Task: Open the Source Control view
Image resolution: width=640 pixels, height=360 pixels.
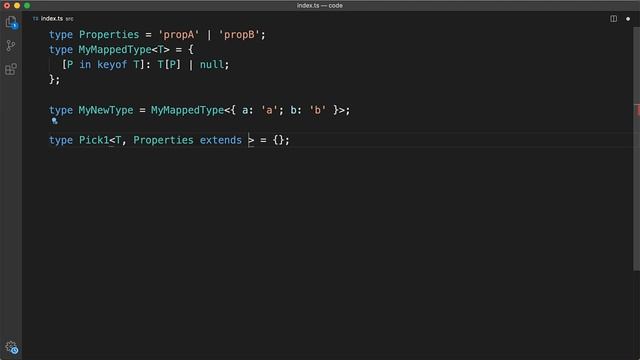Action: (x=11, y=46)
